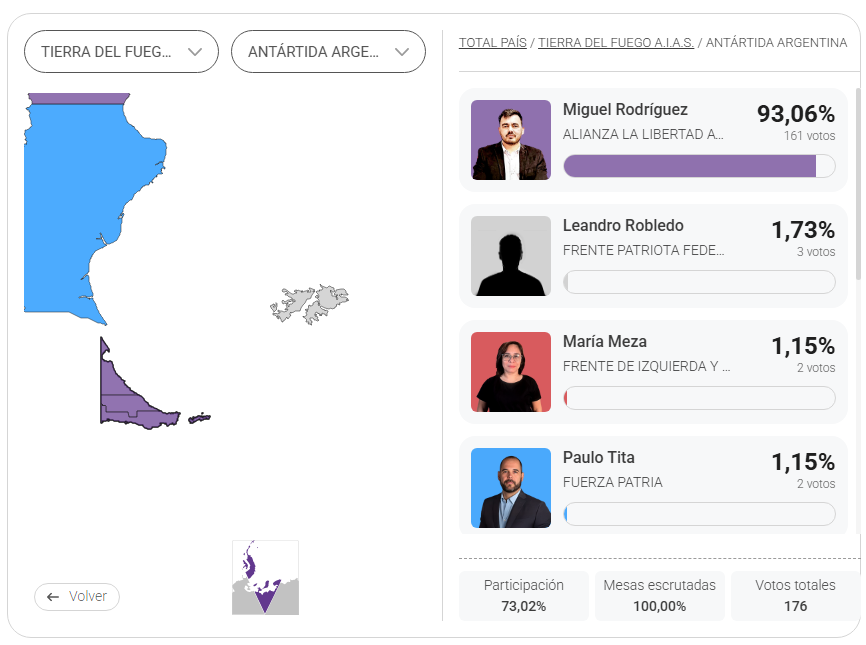Click Leandro Robledo silhouette avatar
Screen dimensions: 866x645
[x=511, y=256]
